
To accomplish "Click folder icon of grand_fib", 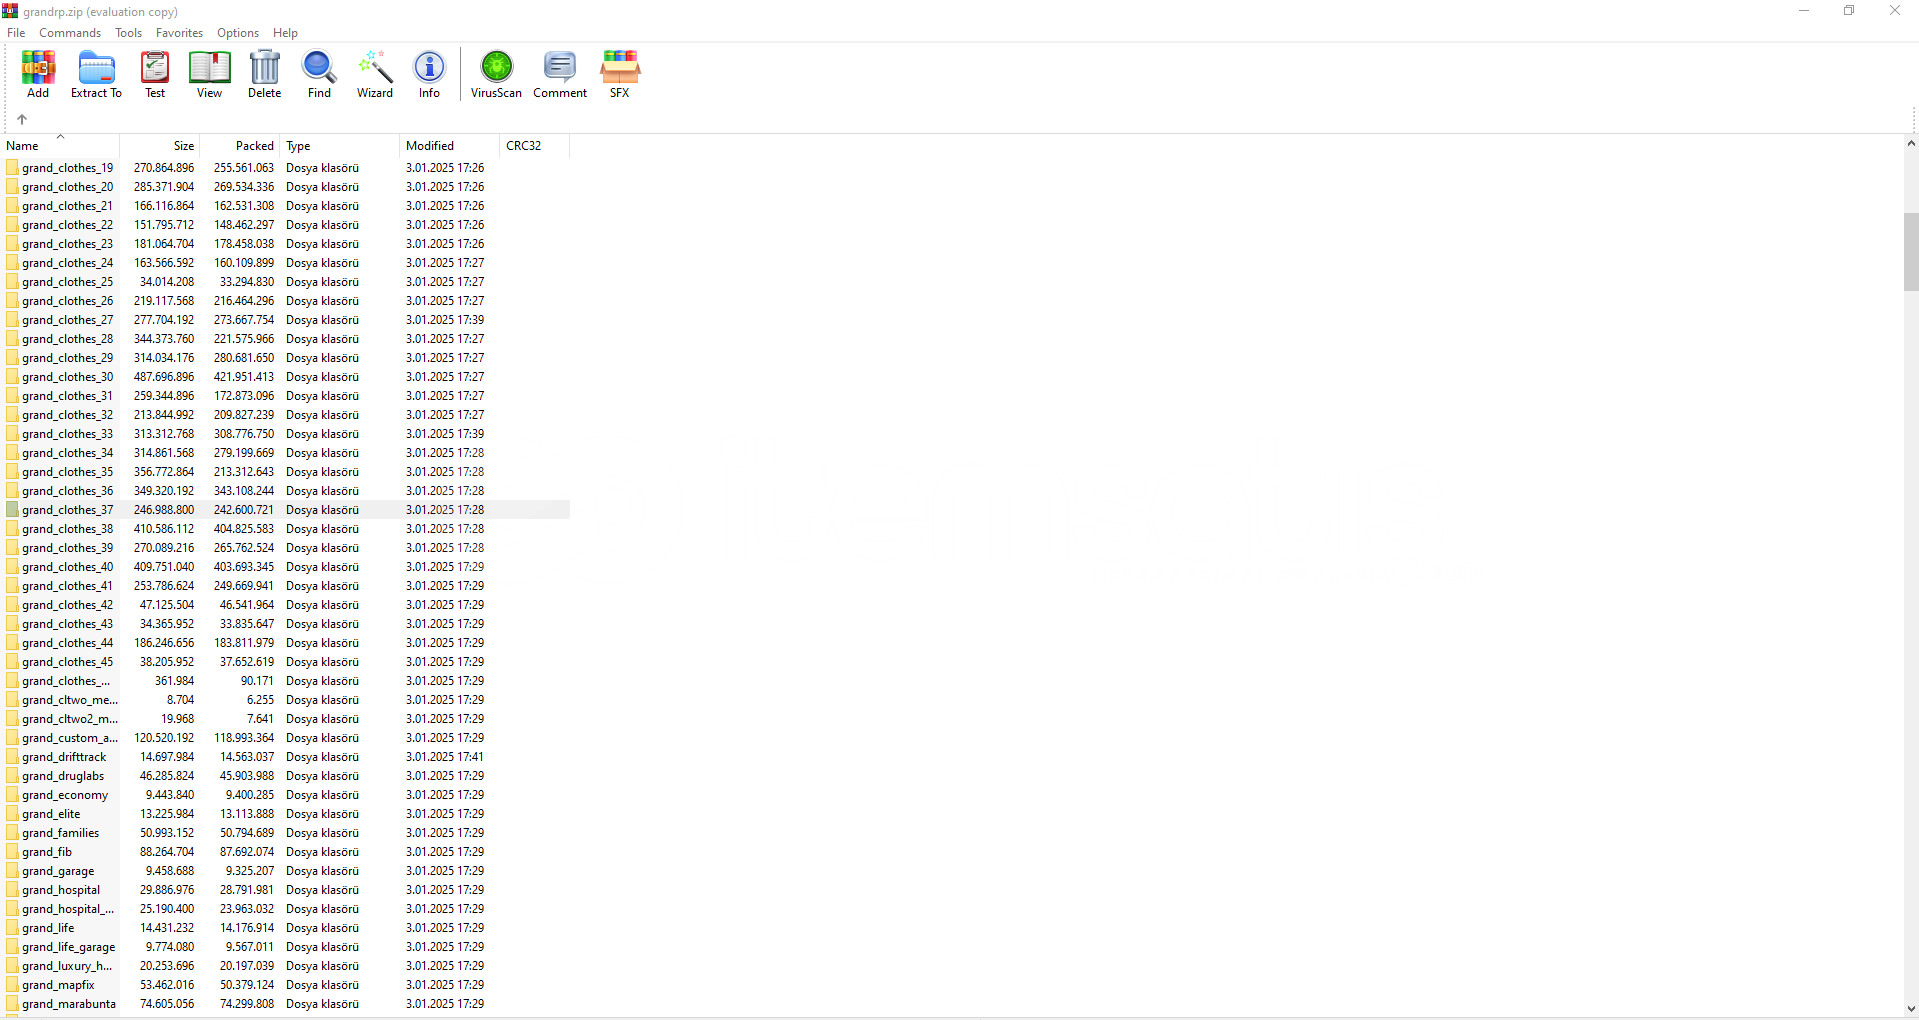I will (x=12, y=852).
